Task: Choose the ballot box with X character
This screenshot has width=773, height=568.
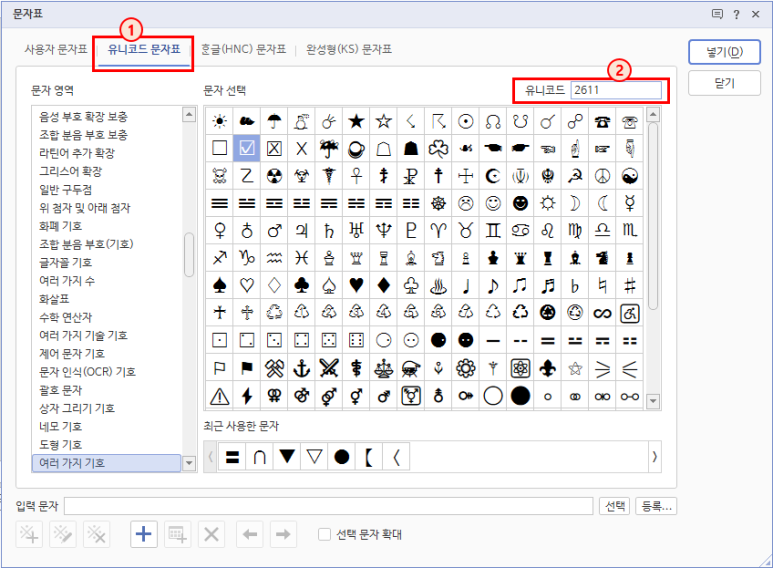Action: (x=274, y=148)
